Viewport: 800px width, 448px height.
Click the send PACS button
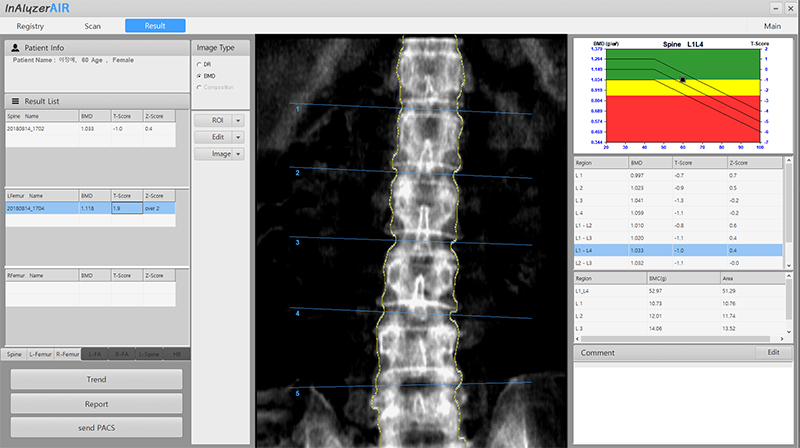(97, 428)
